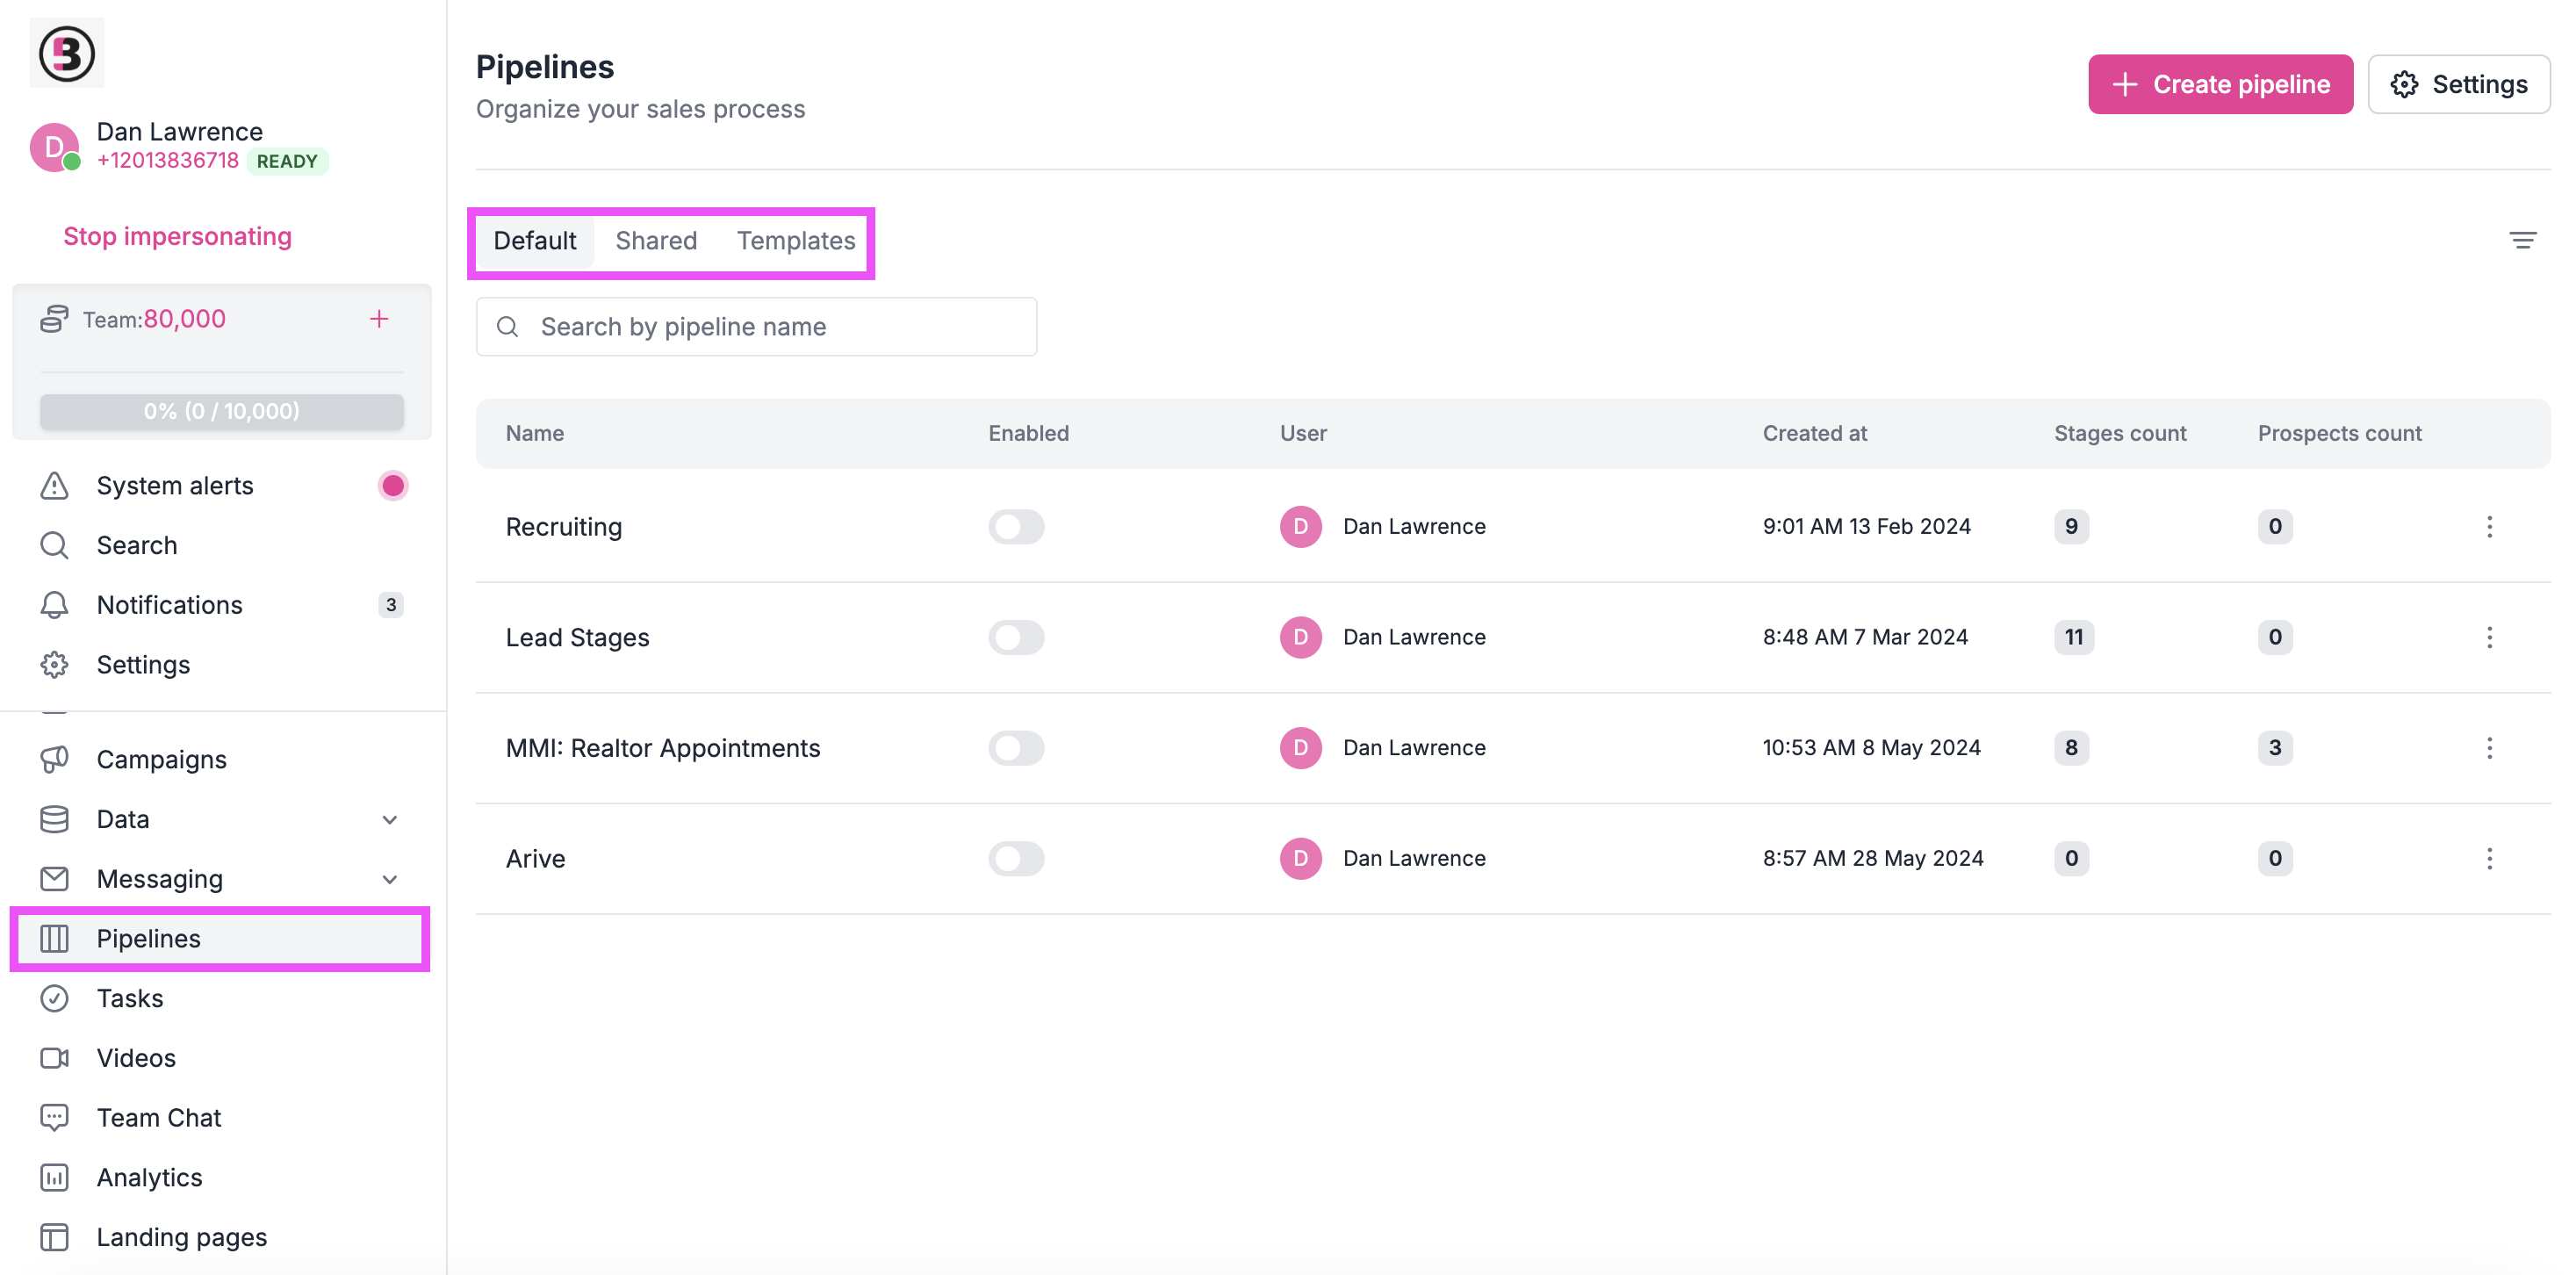Turn on the Arive pipeline
Image resolution: width=2576 pixels, height=1275 pixels.
1017,858
